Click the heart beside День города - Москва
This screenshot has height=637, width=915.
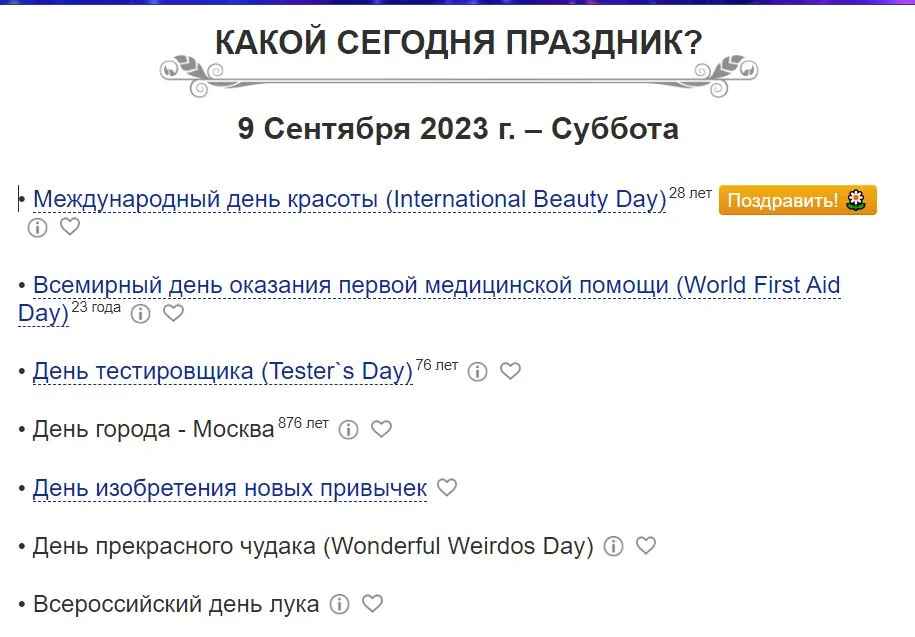coord(381,430)
